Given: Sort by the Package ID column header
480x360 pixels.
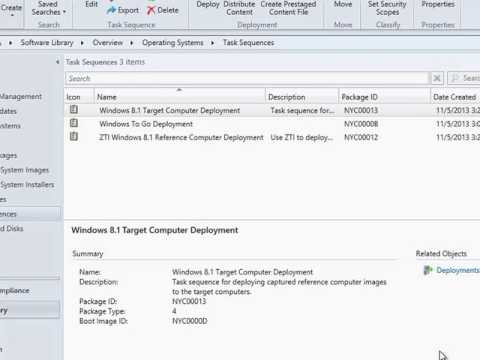Looking at the screenshot, I should tap(384, 97).
